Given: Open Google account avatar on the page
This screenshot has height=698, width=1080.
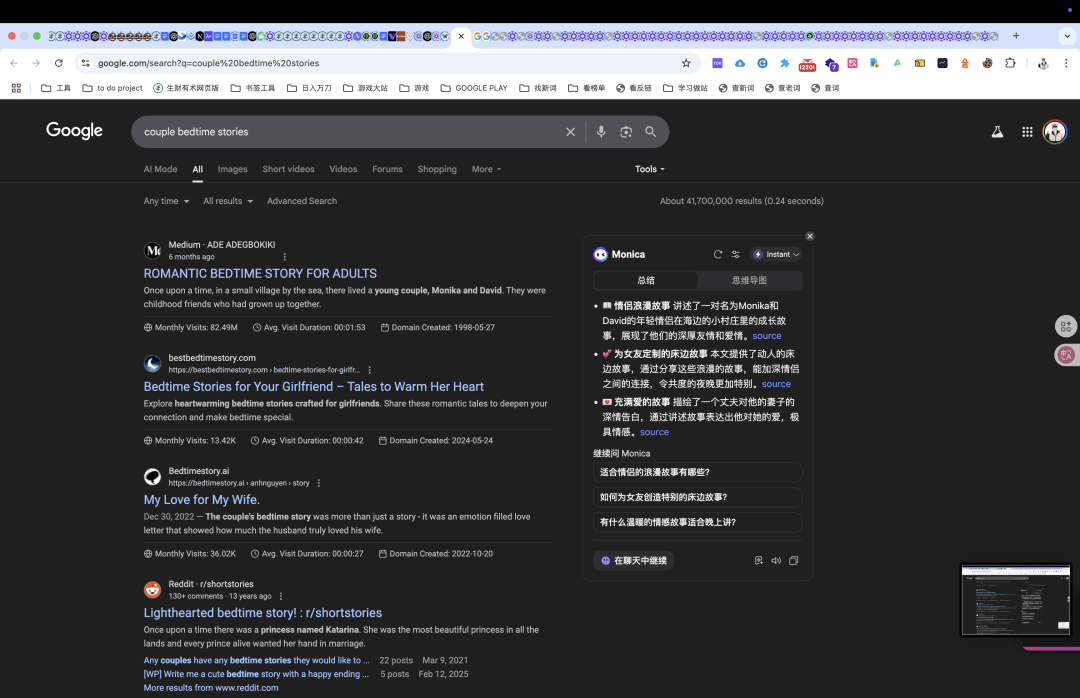Looking at the screenshot, I should point(1055,132).
